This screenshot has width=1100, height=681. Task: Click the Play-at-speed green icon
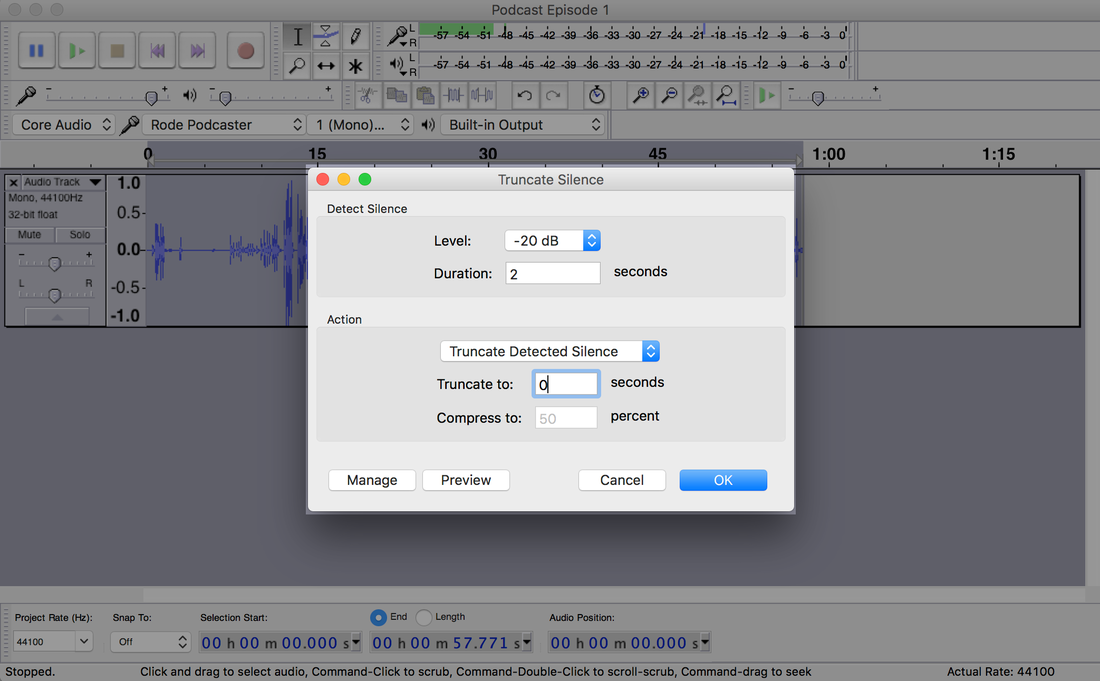(x=767, y=95)
